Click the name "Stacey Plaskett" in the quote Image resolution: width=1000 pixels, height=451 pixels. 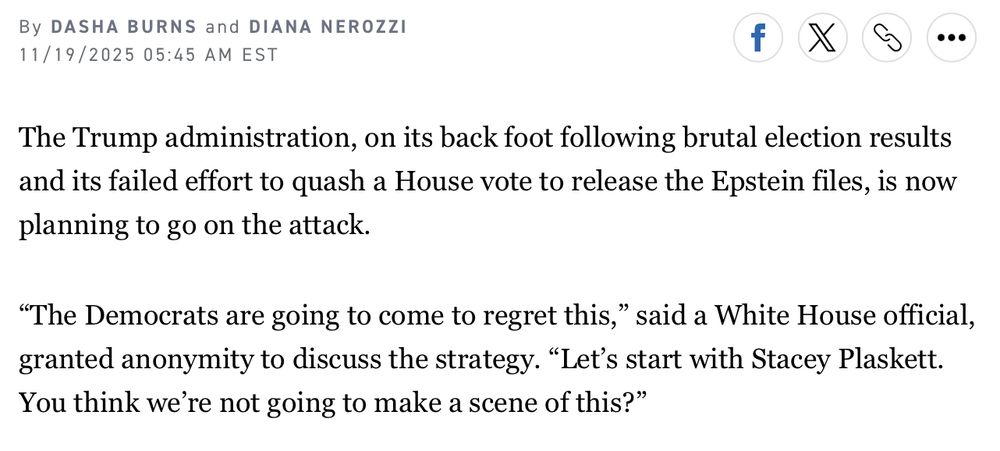coord(847,360)
